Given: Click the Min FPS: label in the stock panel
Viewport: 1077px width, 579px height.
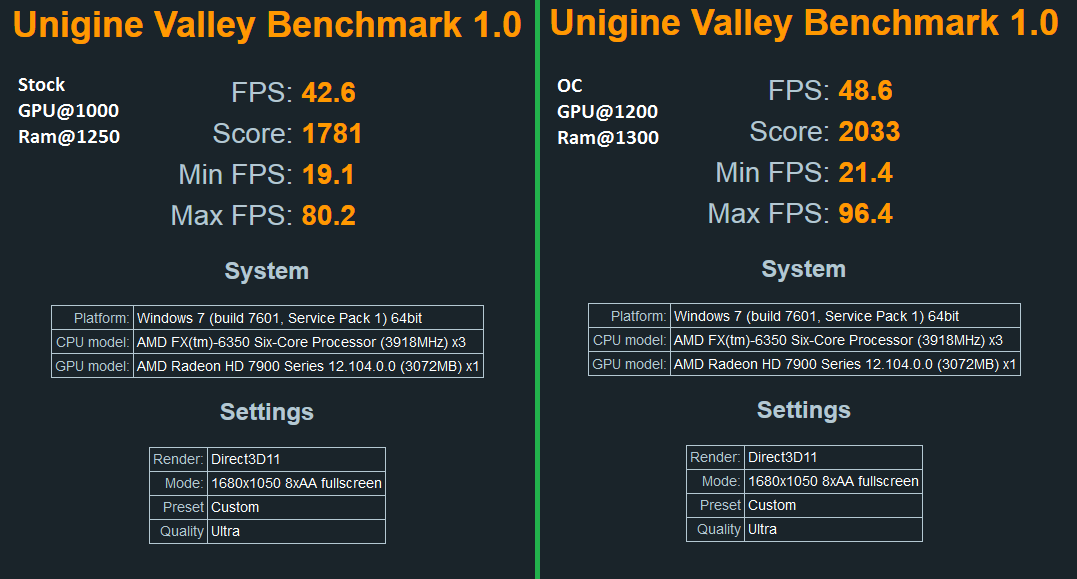Looking at the screenshot, I should tap(236, 174).
